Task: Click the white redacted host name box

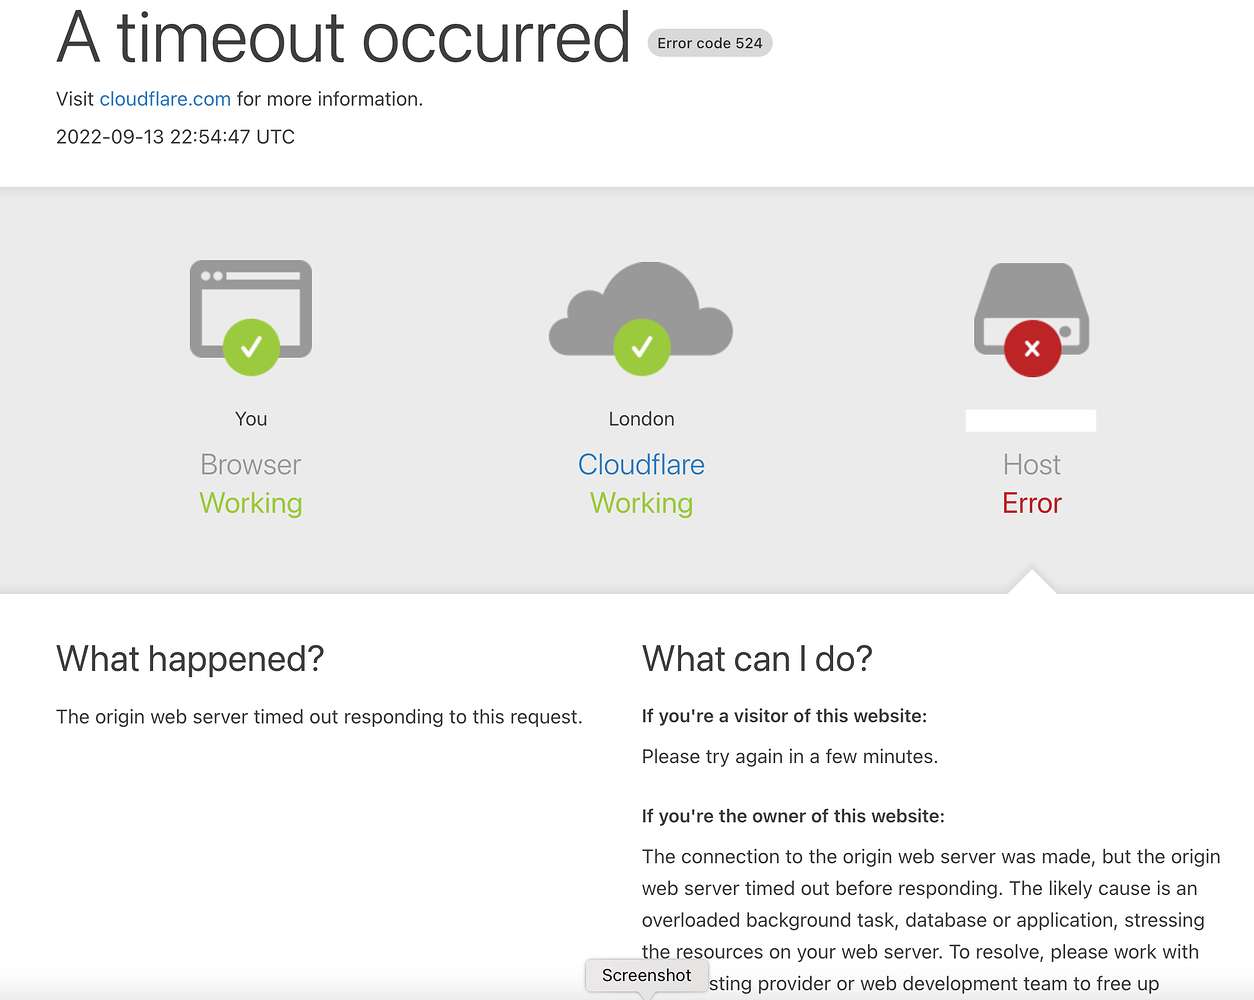Action: (1031, 420)
